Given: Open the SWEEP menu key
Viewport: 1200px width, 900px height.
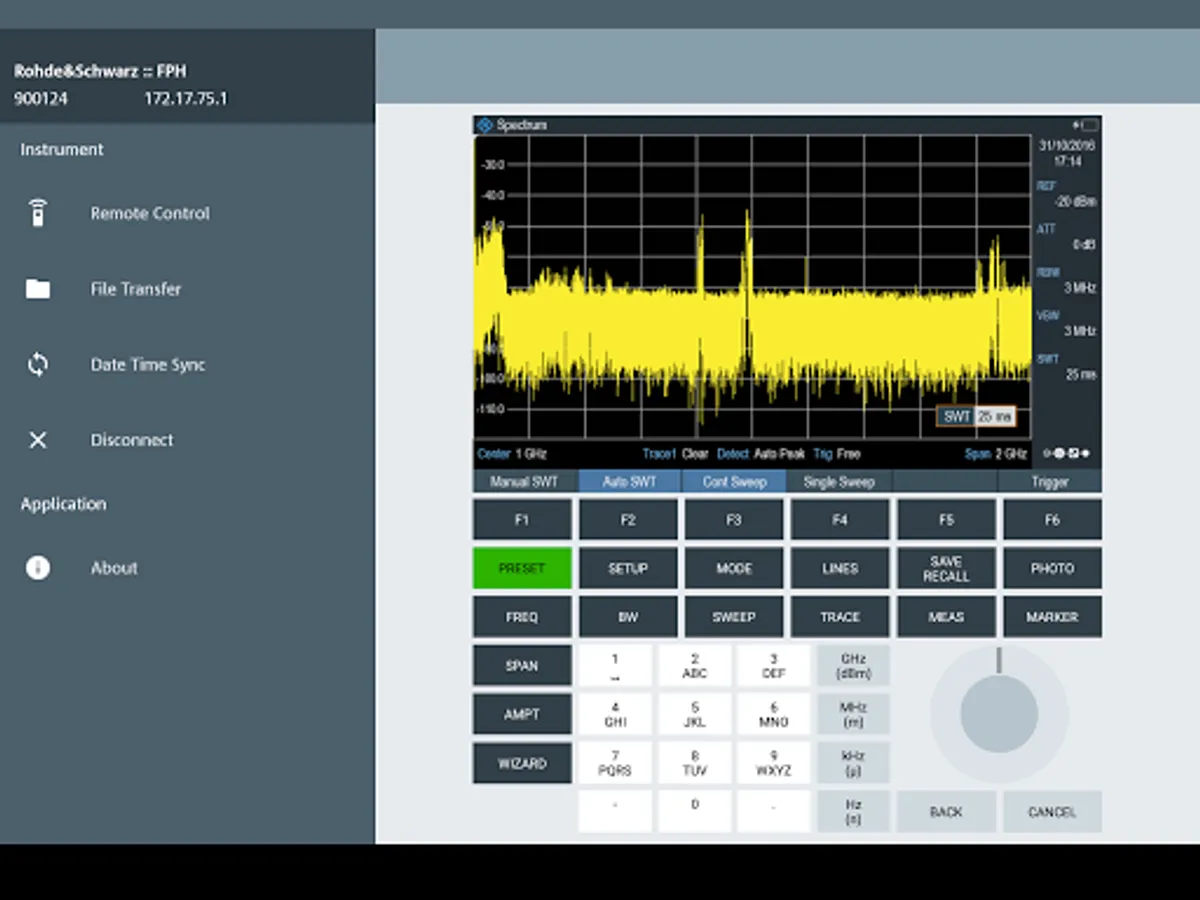Looking at the screenshot, I should [734, 617].
